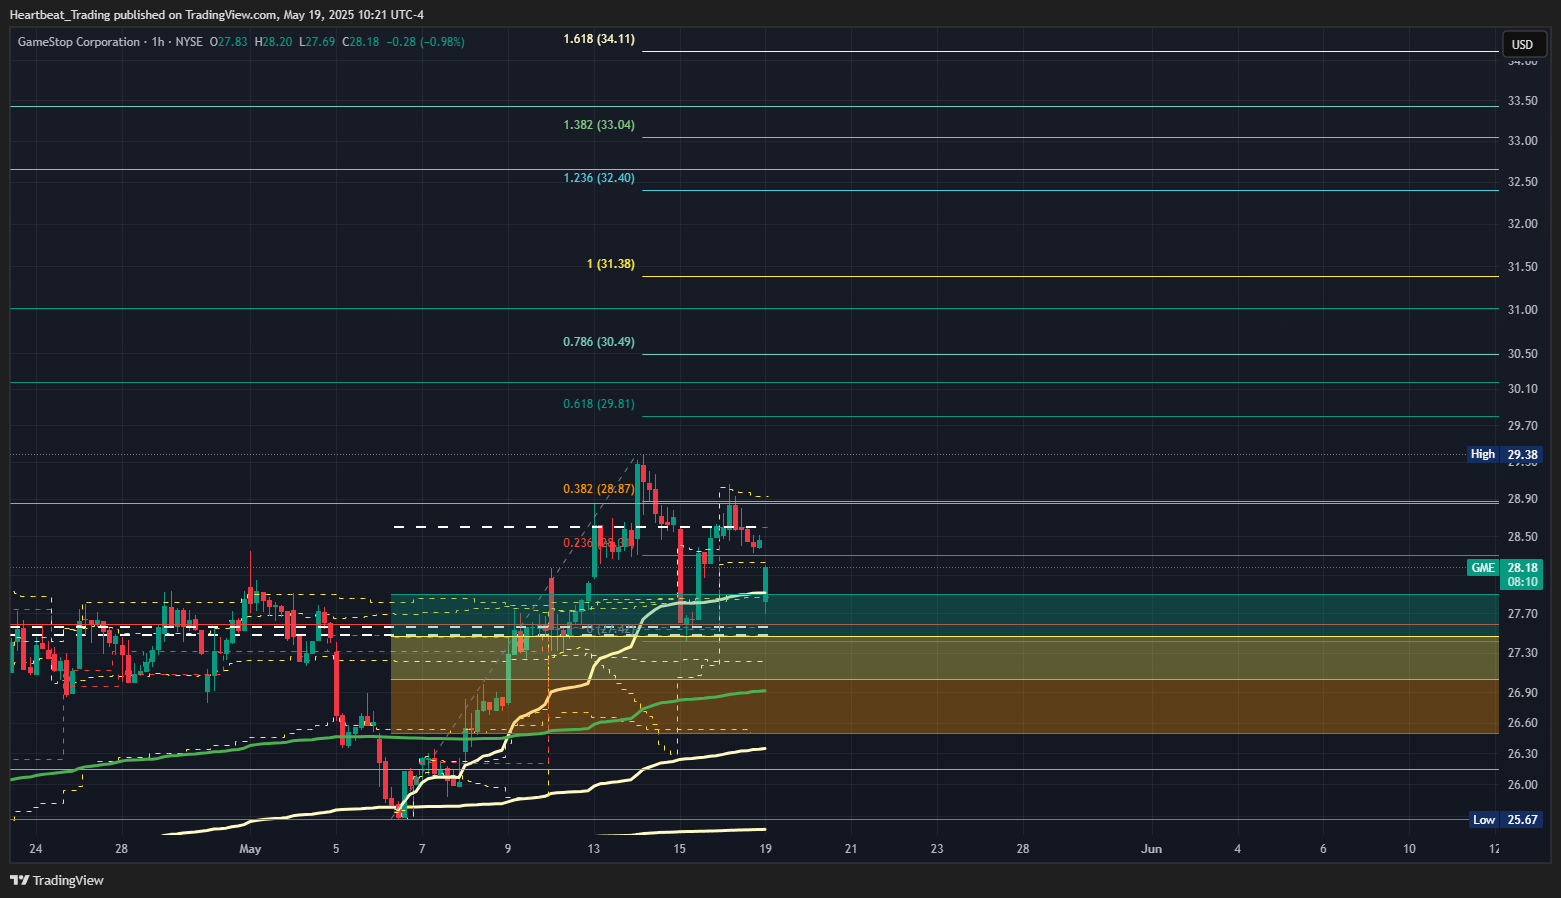Viewport: 1561px width, 898px height.
Task: Click 29.70 on the price axis
Action: (x=1523, y=426)
